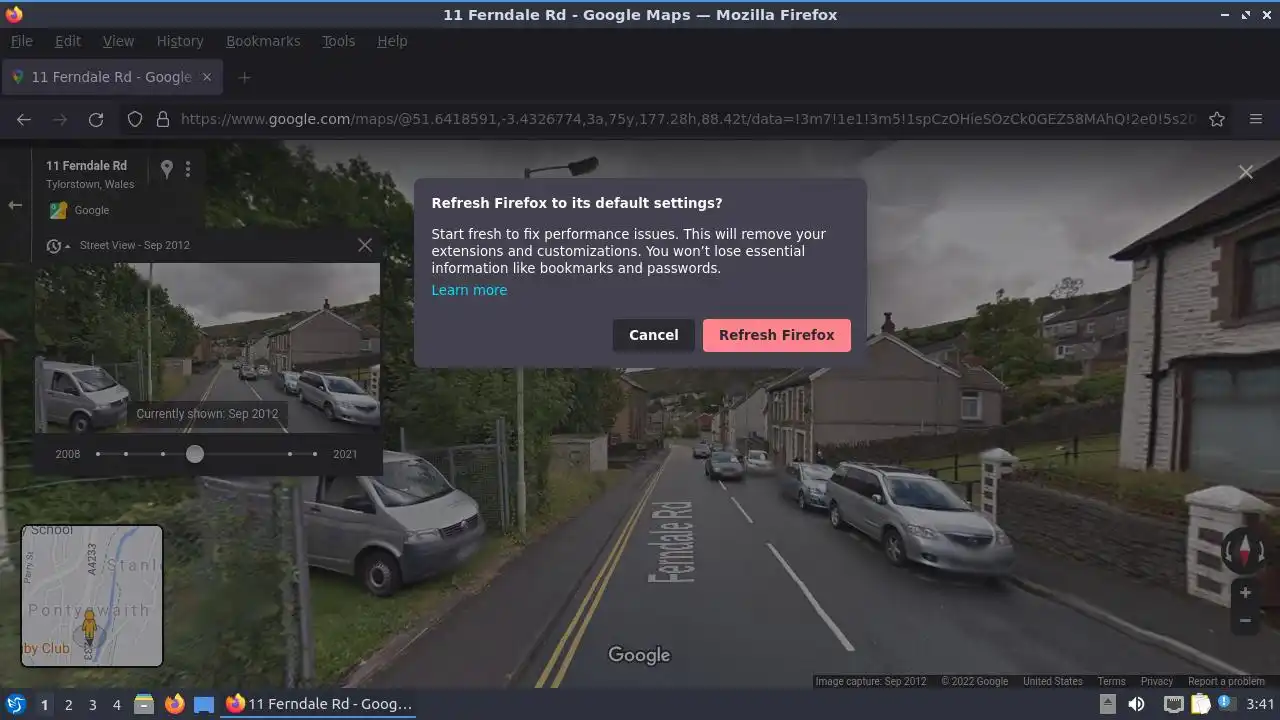Click the historical Street View thumbnail preview
The height and width of the screenshot is (720, 1280).
pos(207,348)
